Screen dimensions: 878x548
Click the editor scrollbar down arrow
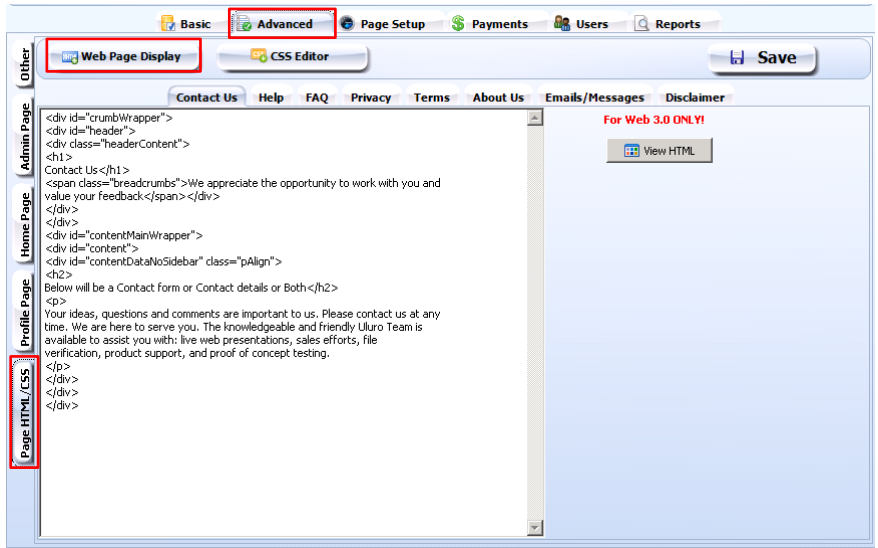[535, 527]
